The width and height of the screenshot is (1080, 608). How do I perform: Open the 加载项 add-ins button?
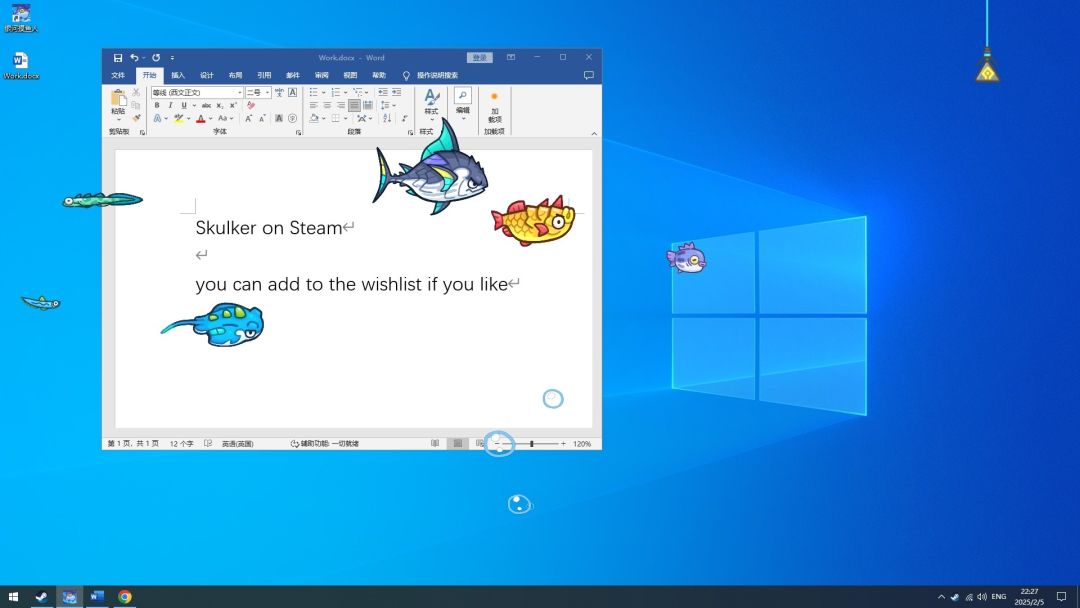[x=495, y=107]
